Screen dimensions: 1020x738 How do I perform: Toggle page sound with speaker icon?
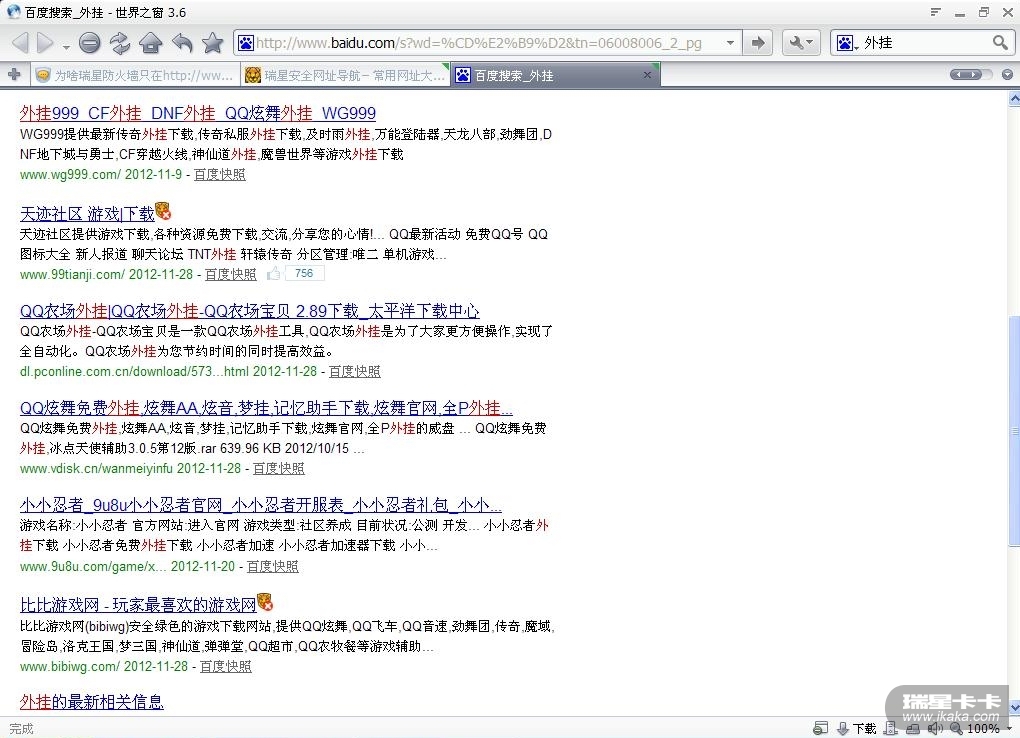tap(935, 728)
